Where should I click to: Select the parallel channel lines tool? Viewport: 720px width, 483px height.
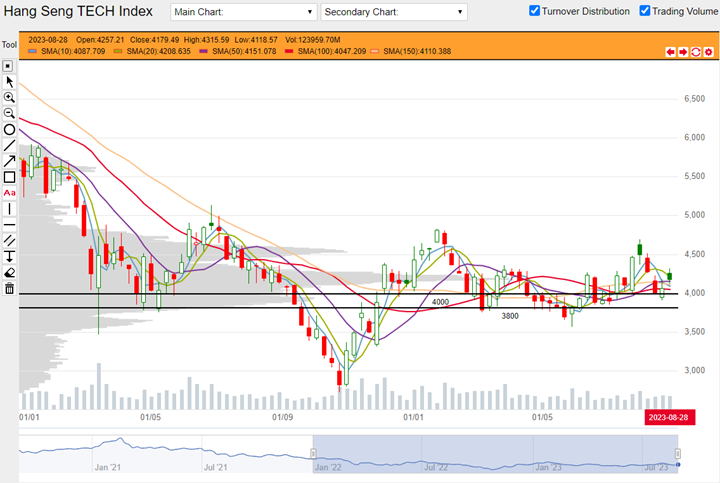[x=9, y=241]
